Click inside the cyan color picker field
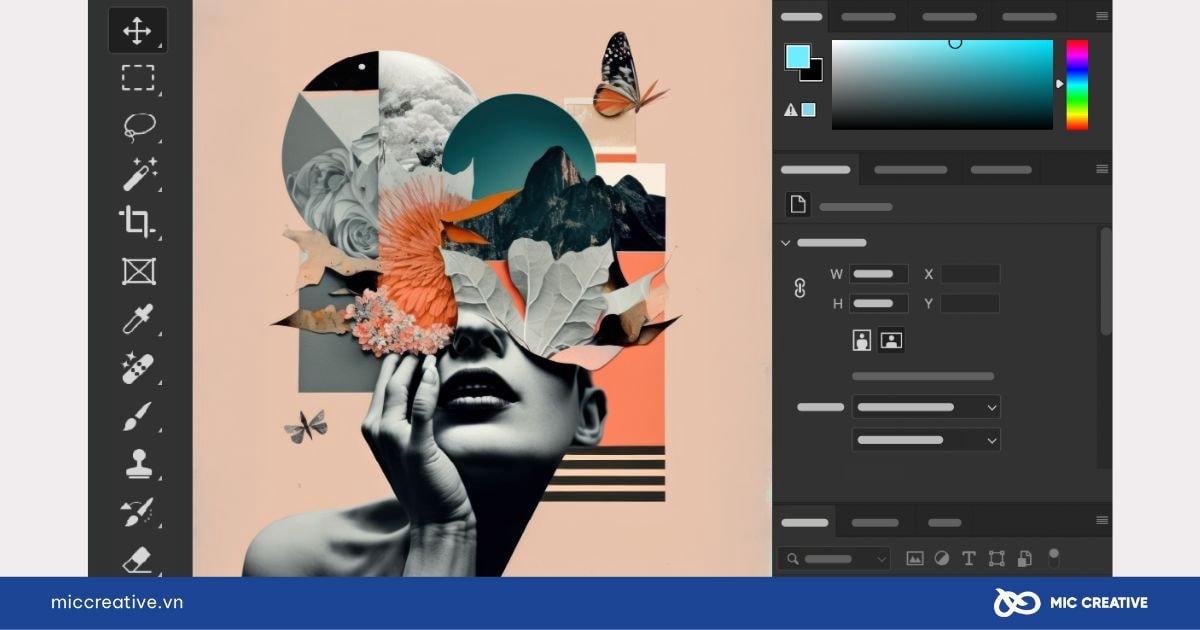1200x630 pixels. pos(942,85)
